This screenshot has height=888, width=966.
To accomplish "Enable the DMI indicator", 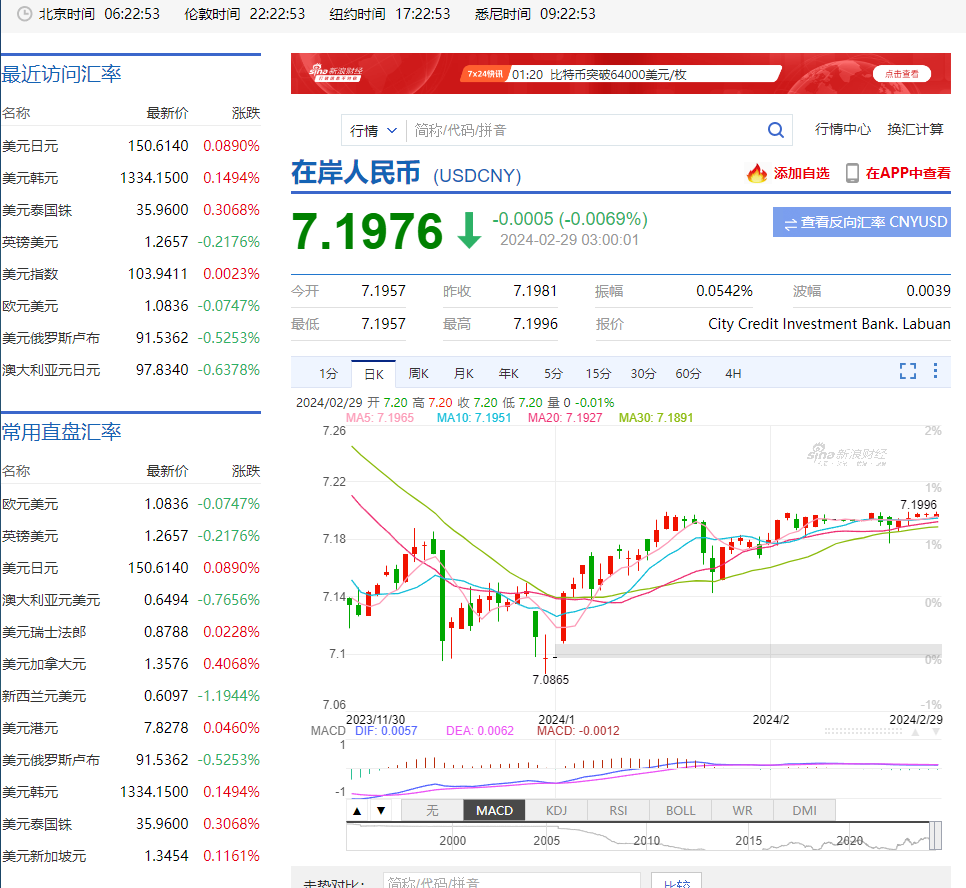I will pos(805,810).
